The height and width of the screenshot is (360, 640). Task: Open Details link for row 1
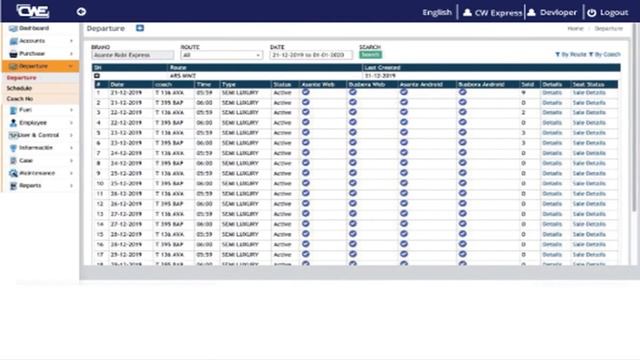click(x=552, y=93)
